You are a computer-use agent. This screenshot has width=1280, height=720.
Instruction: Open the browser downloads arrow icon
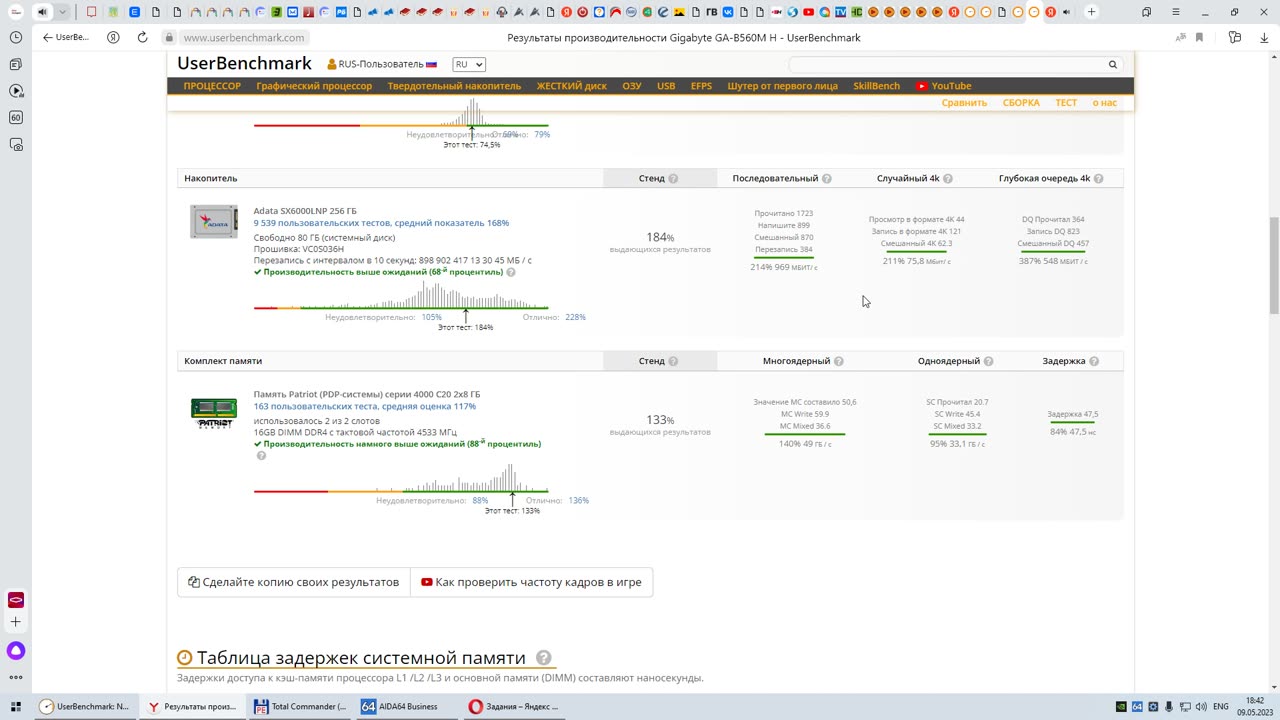tap(1262, 37)
